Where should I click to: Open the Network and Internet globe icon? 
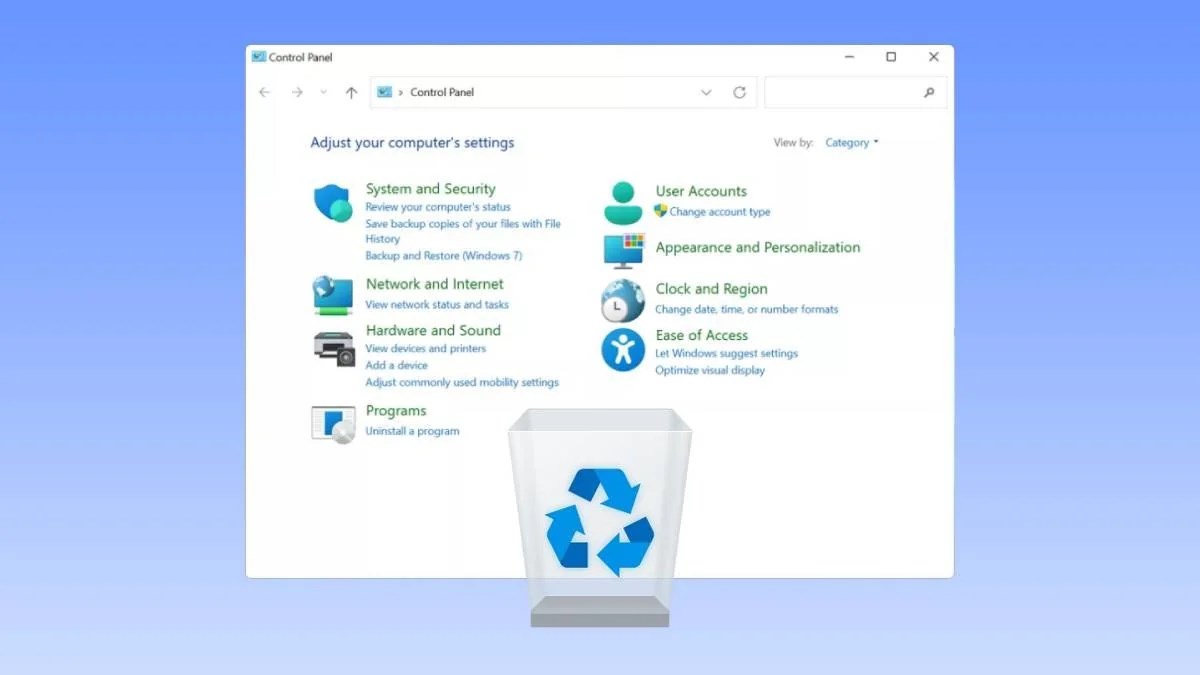pyautogui.click(x=332, y=295)
